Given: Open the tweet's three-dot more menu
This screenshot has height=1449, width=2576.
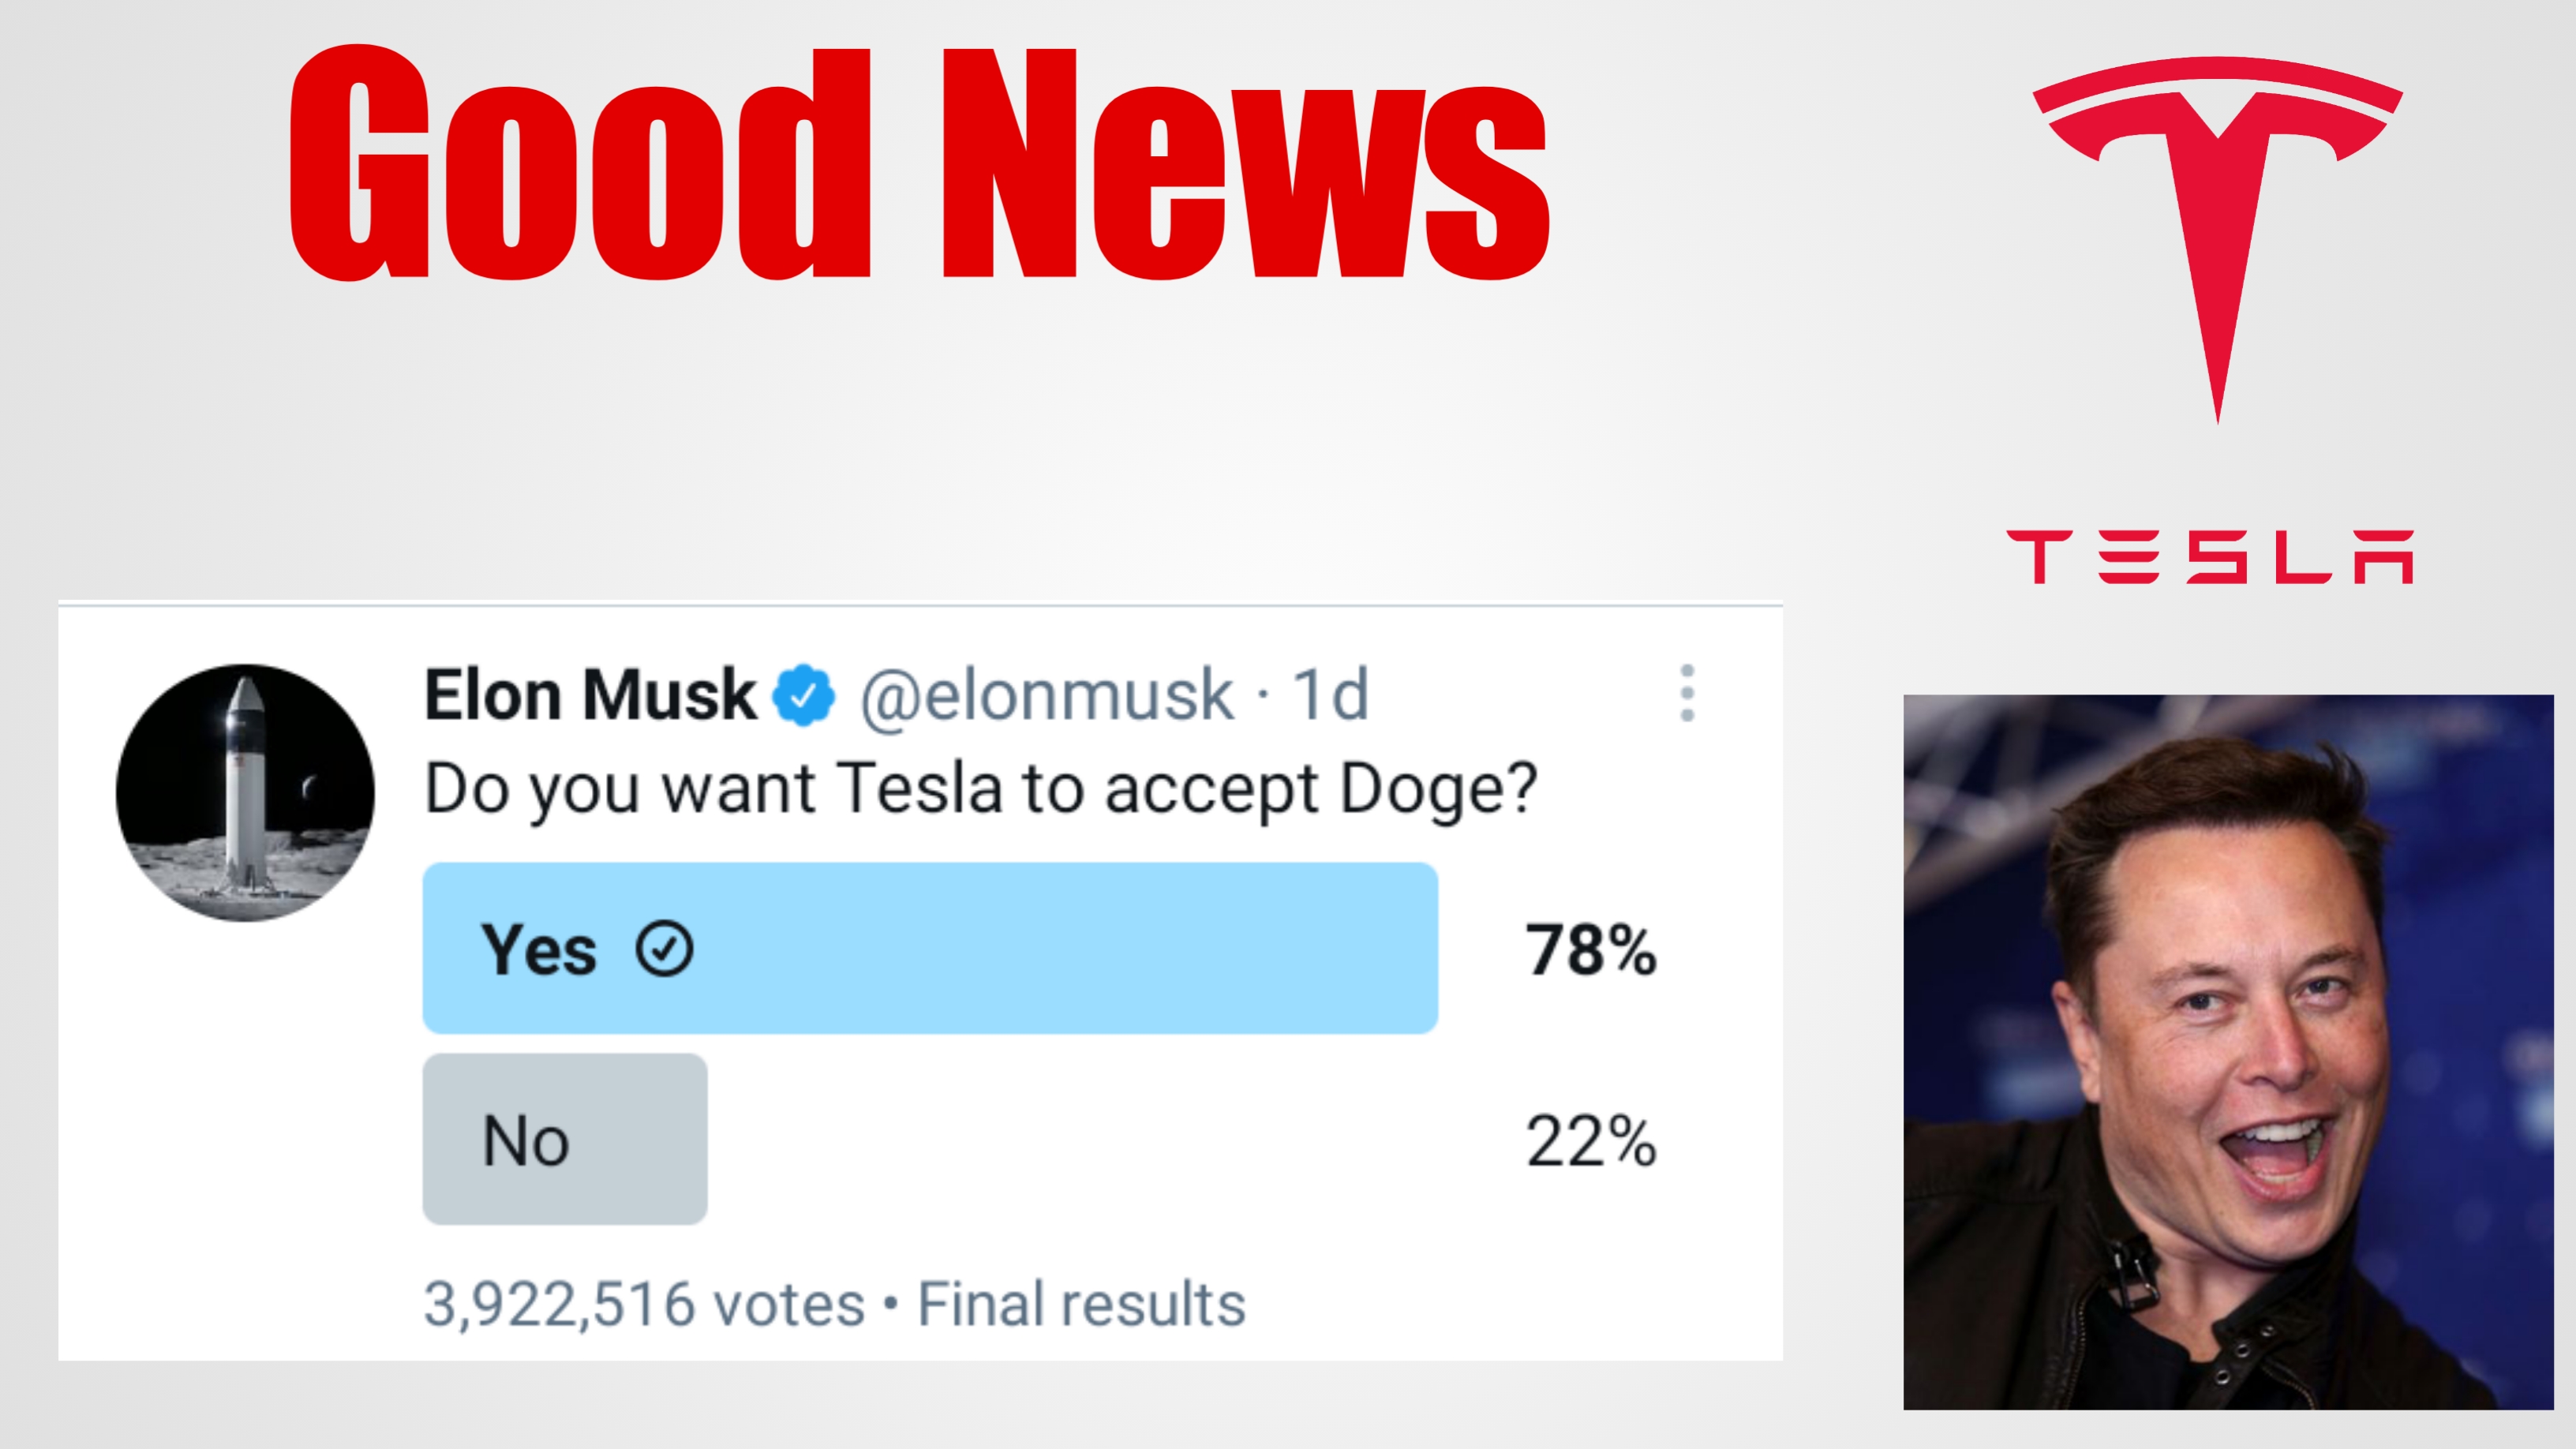Looking at the screenshot, I should [1687, 693].
